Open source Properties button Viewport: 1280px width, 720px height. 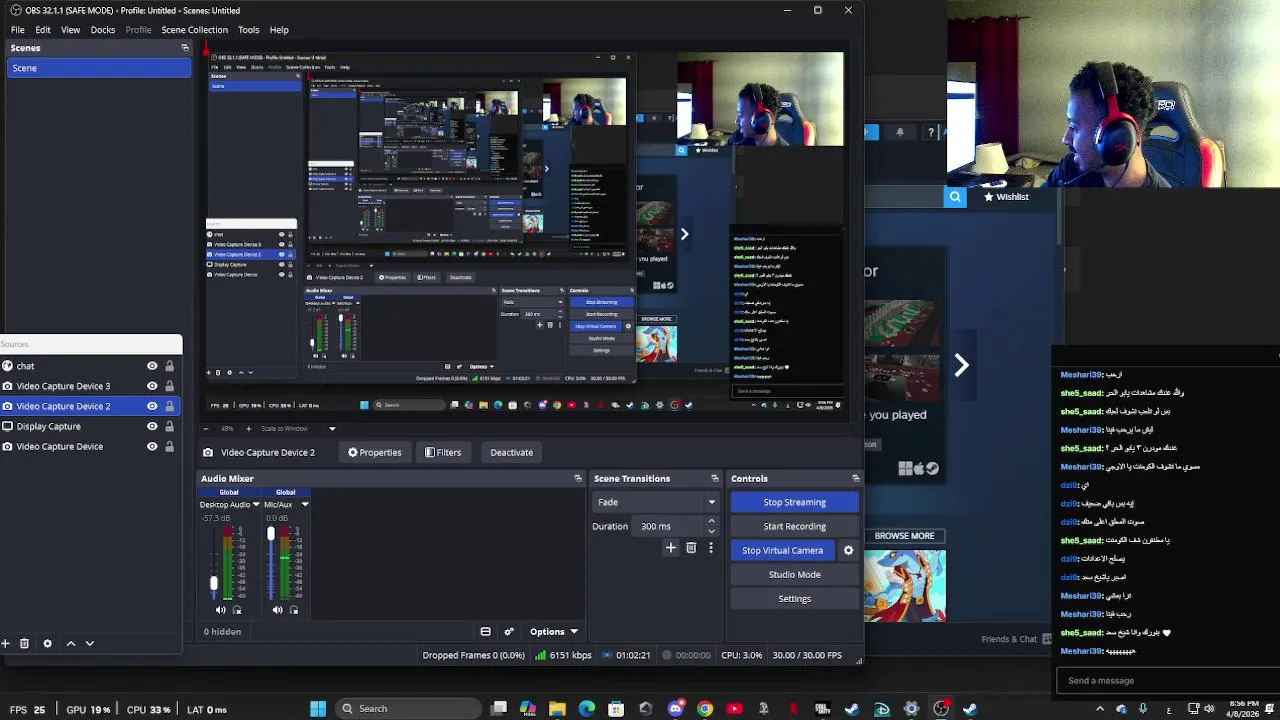pyautogui.click(x=375, y=452)
